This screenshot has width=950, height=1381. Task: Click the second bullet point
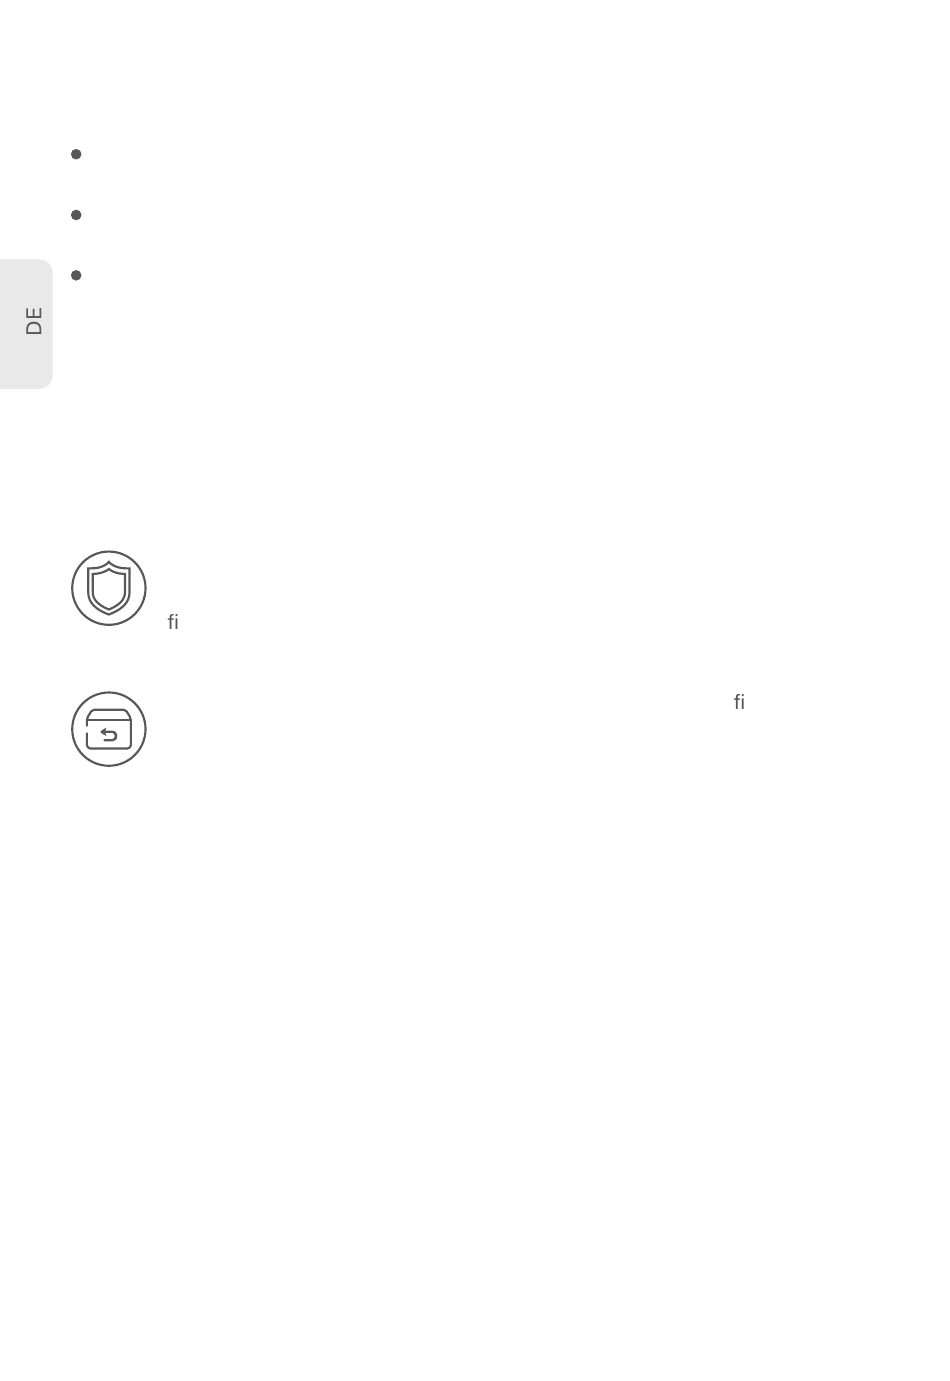76,215
